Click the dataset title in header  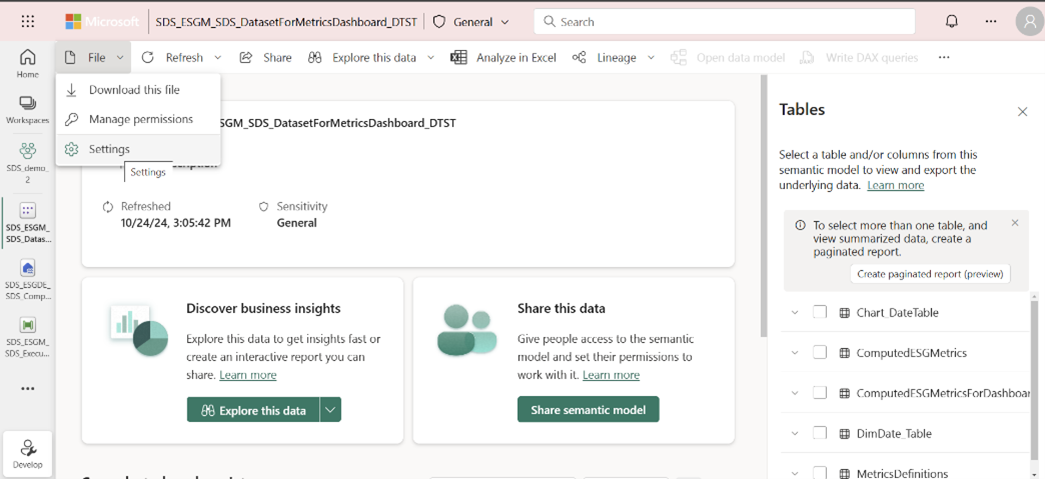[x=286, y=22]
